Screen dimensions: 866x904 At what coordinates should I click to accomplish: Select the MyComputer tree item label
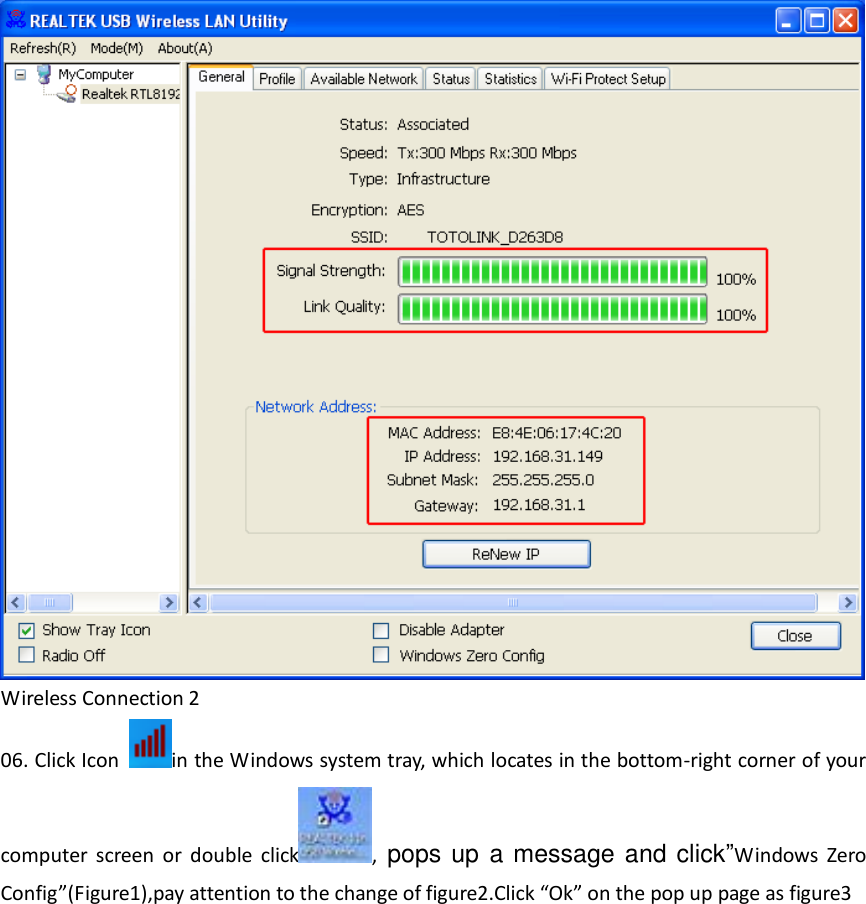pyautogui.click(x=96, y=74)
